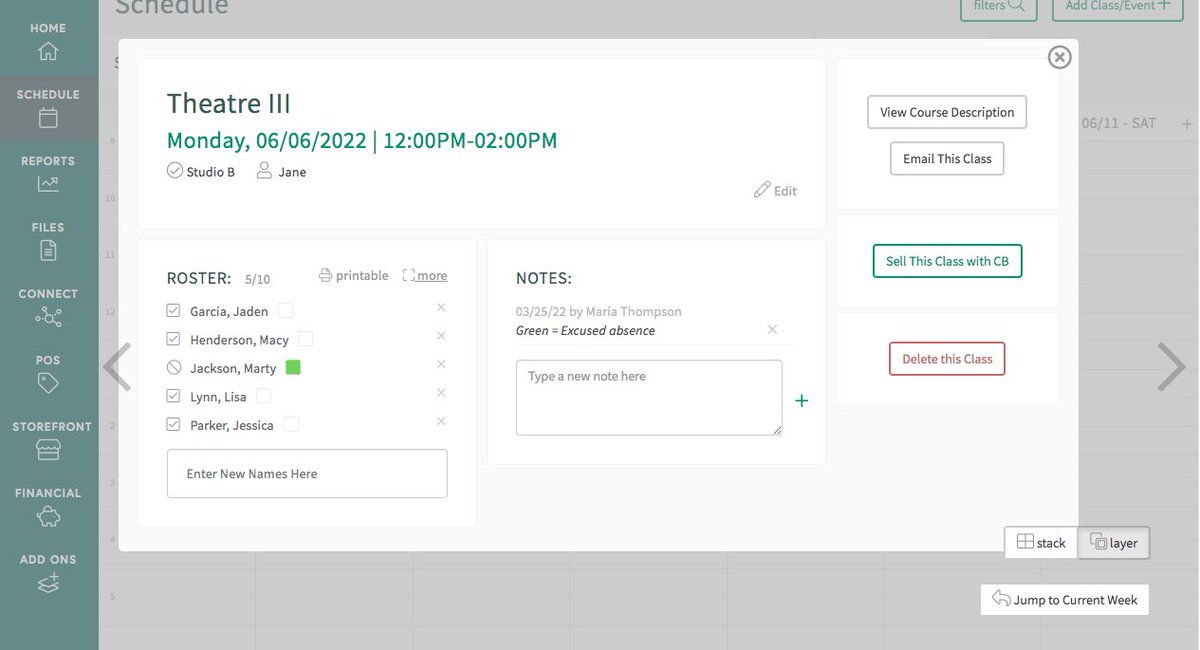Click Sell This Class with CB
1200x650 pixels.
[947, 261]
